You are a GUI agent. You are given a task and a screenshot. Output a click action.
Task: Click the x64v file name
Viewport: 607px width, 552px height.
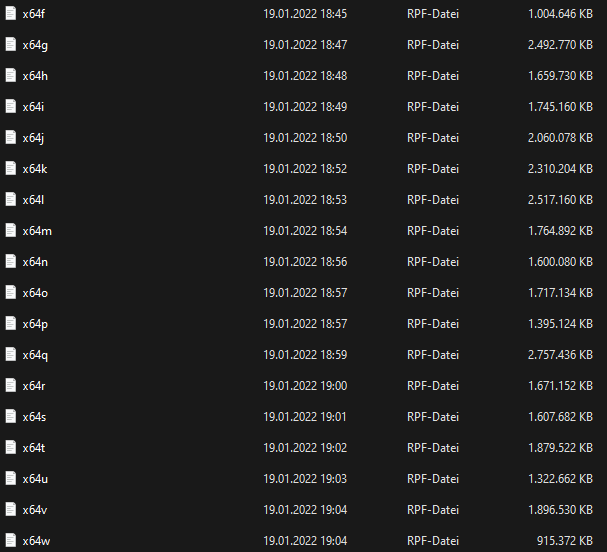[35, 510]
